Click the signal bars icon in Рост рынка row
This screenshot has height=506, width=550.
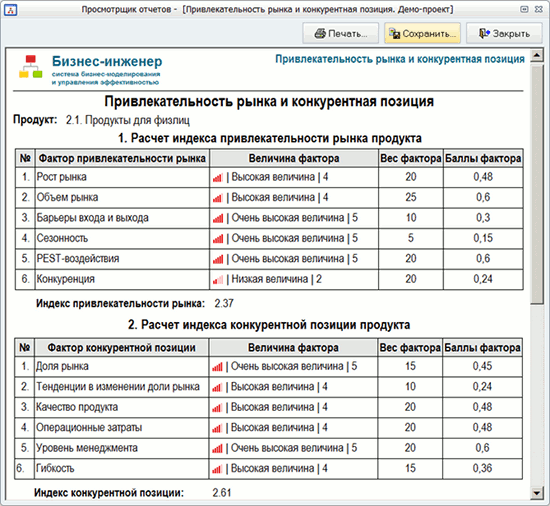coord(218,178)
